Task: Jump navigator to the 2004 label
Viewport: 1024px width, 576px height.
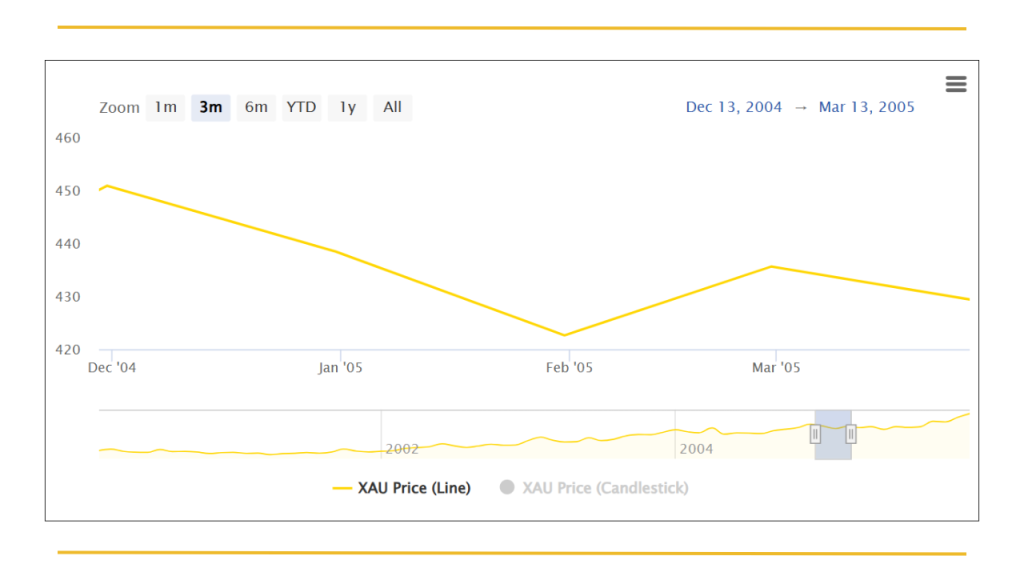Action: [696, 449]
